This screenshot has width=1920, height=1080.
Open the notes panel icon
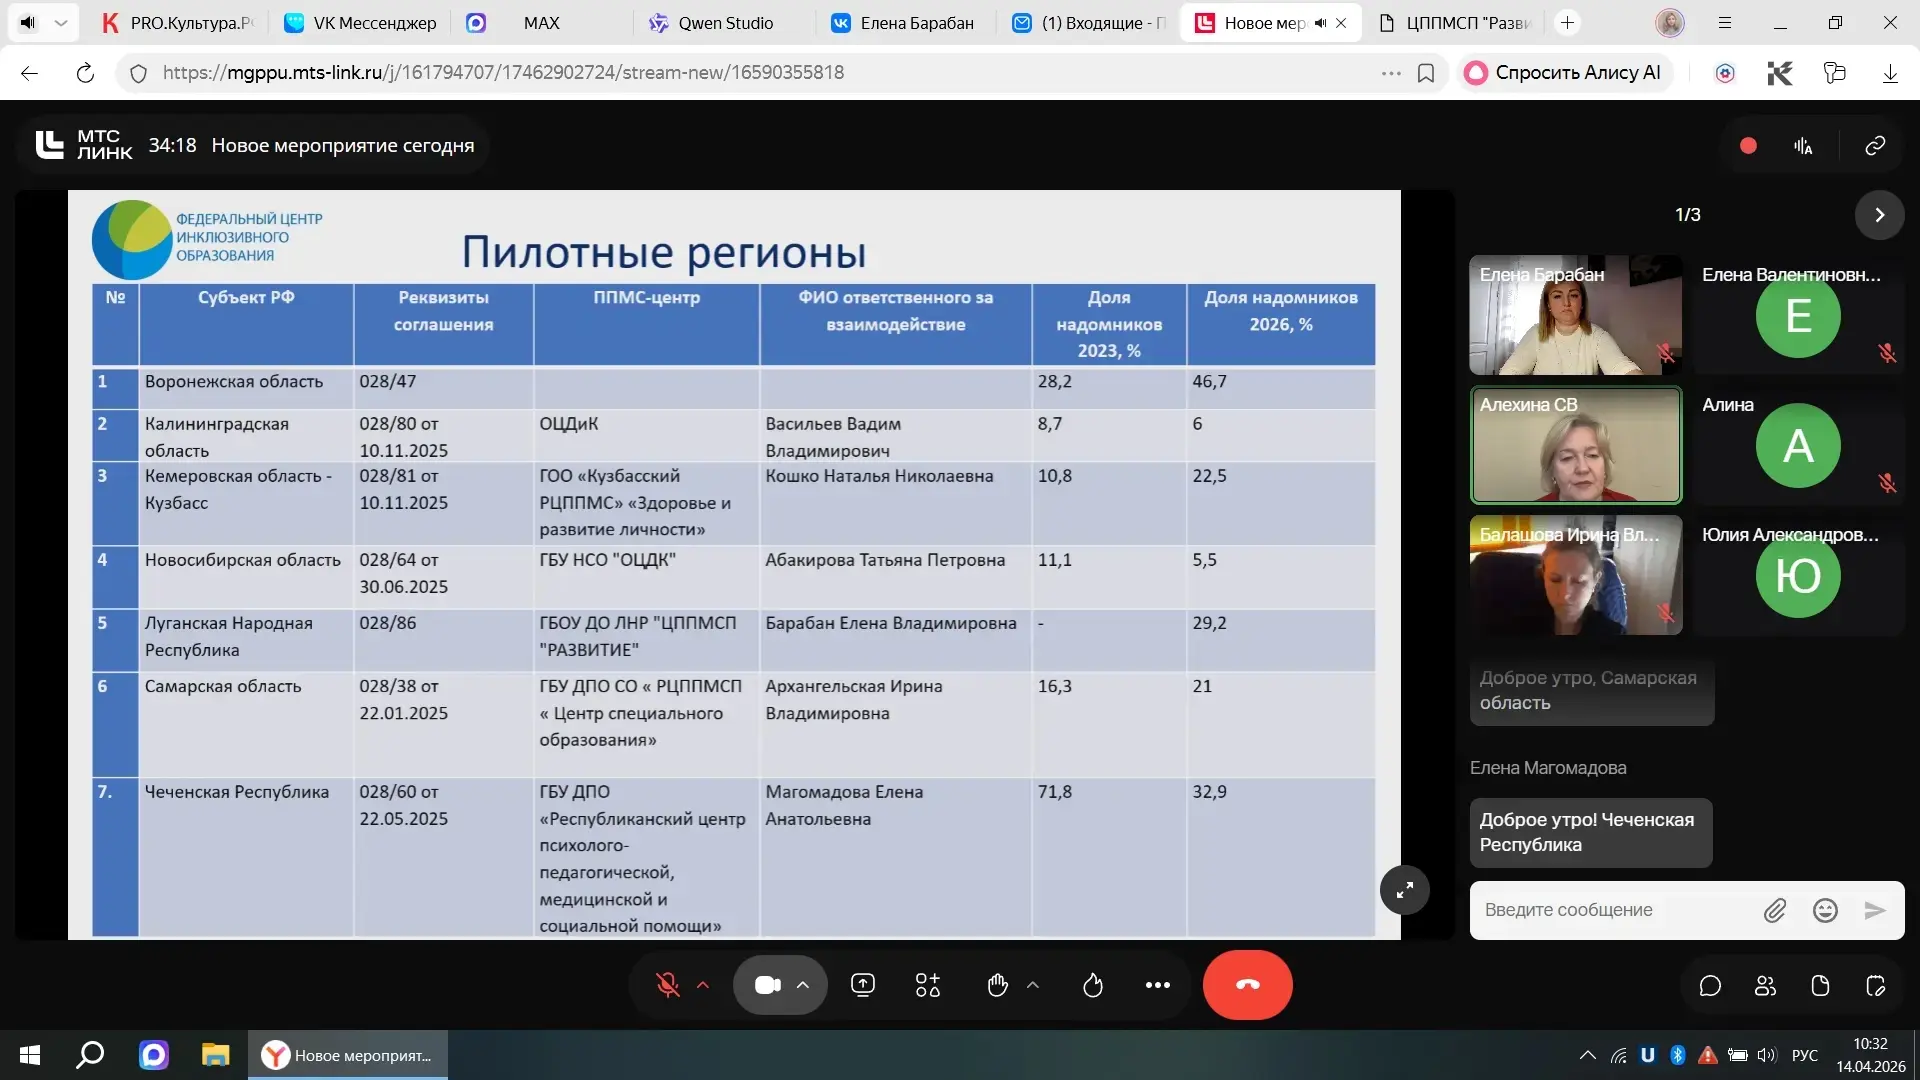1876,986
